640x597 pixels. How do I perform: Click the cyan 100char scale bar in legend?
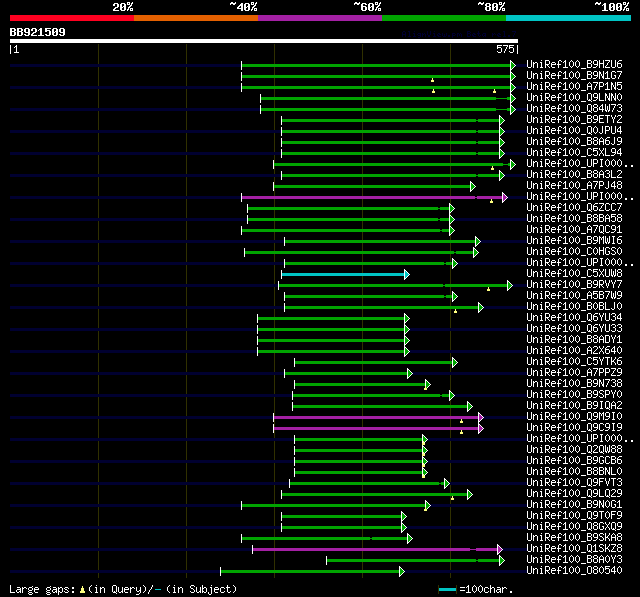pos(447,589)
